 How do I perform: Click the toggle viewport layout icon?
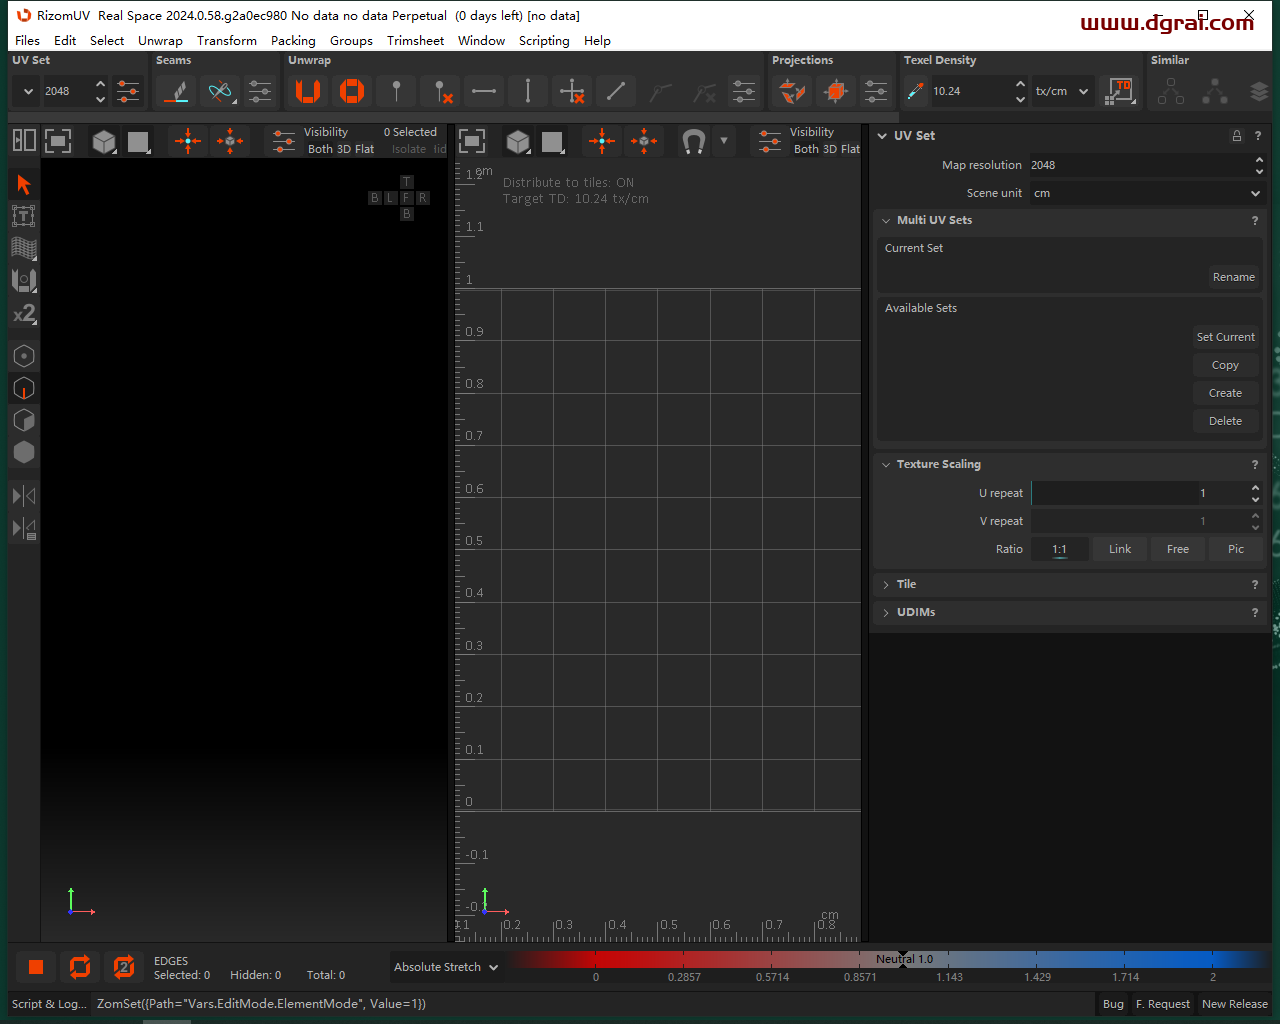tap(24, 141)
